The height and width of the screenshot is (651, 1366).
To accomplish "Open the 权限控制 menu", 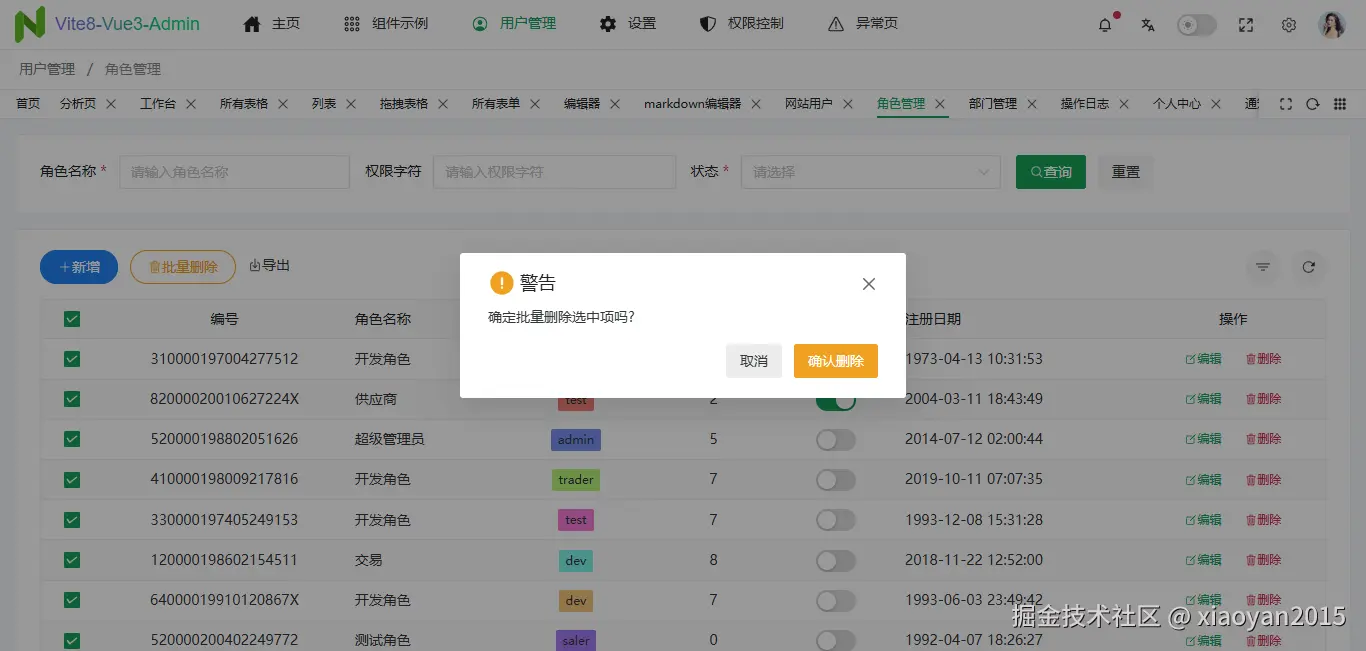I will [742, 23].
